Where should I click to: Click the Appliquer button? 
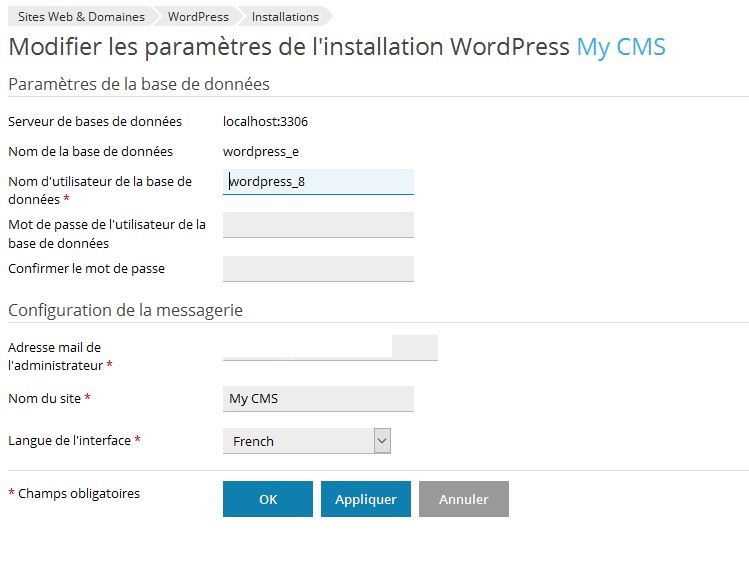click(366, 499)
